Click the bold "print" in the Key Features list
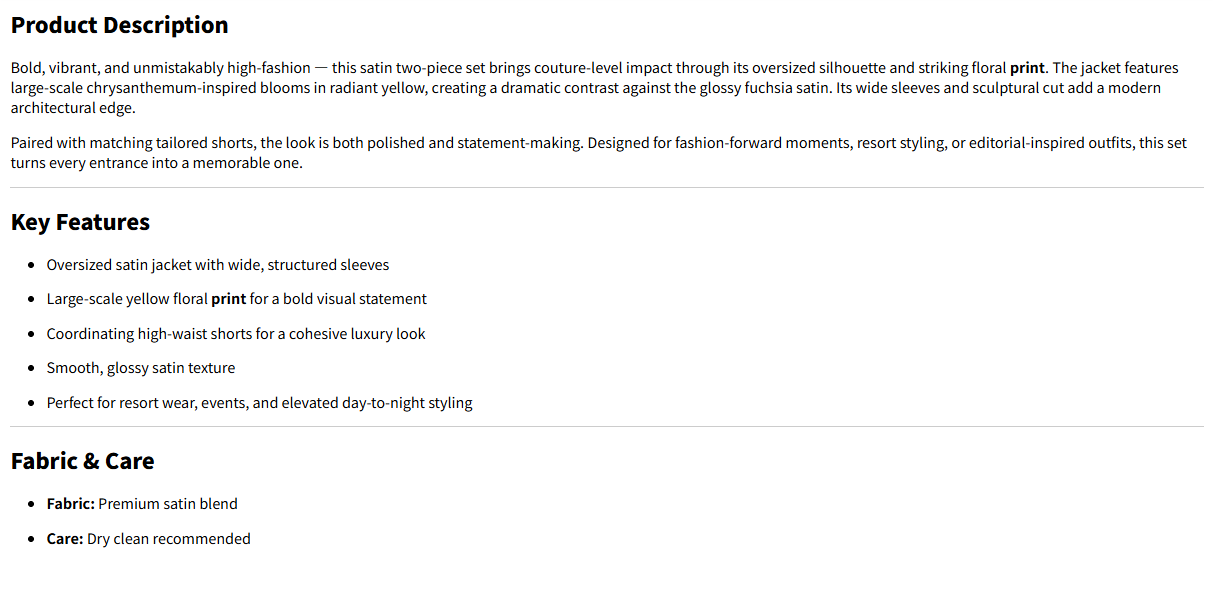 pyautogui.click(x=228, y=299)
